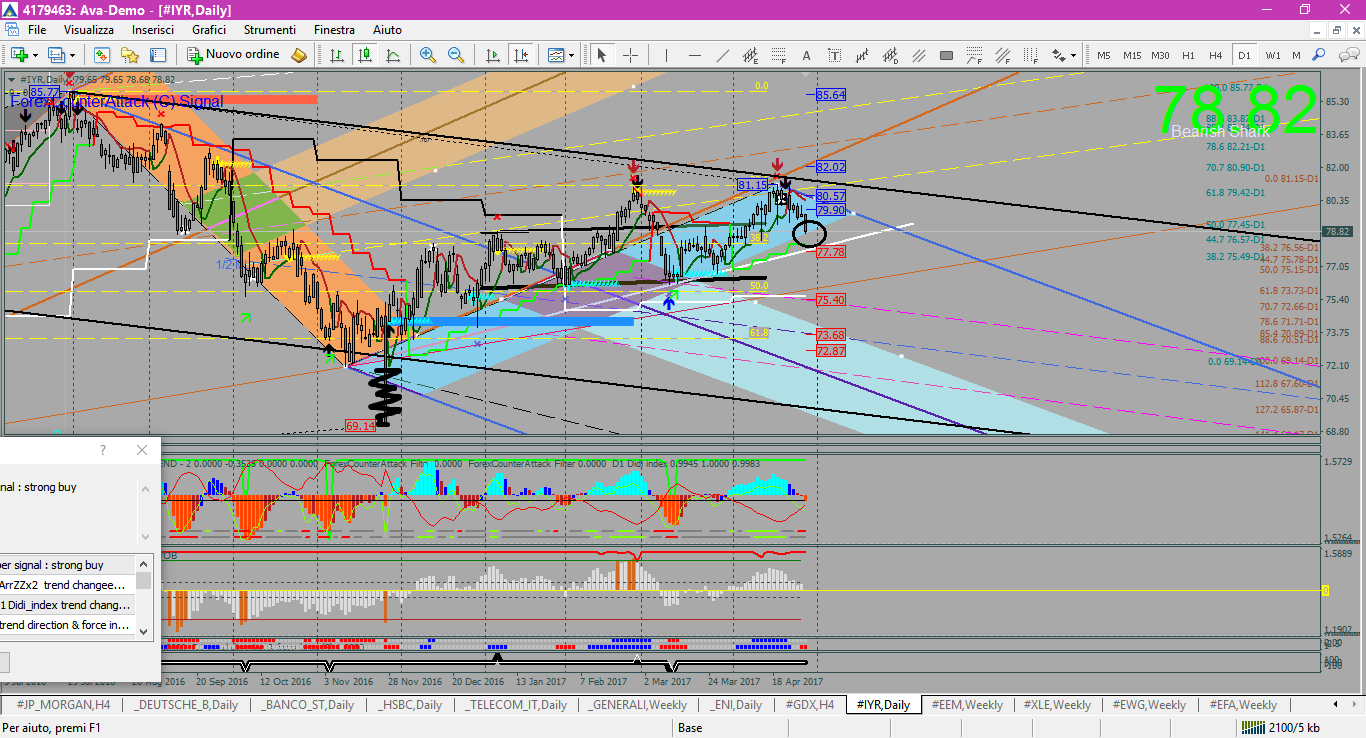
Task: Select the H1 timeframe
Action: pos(1188,55)
